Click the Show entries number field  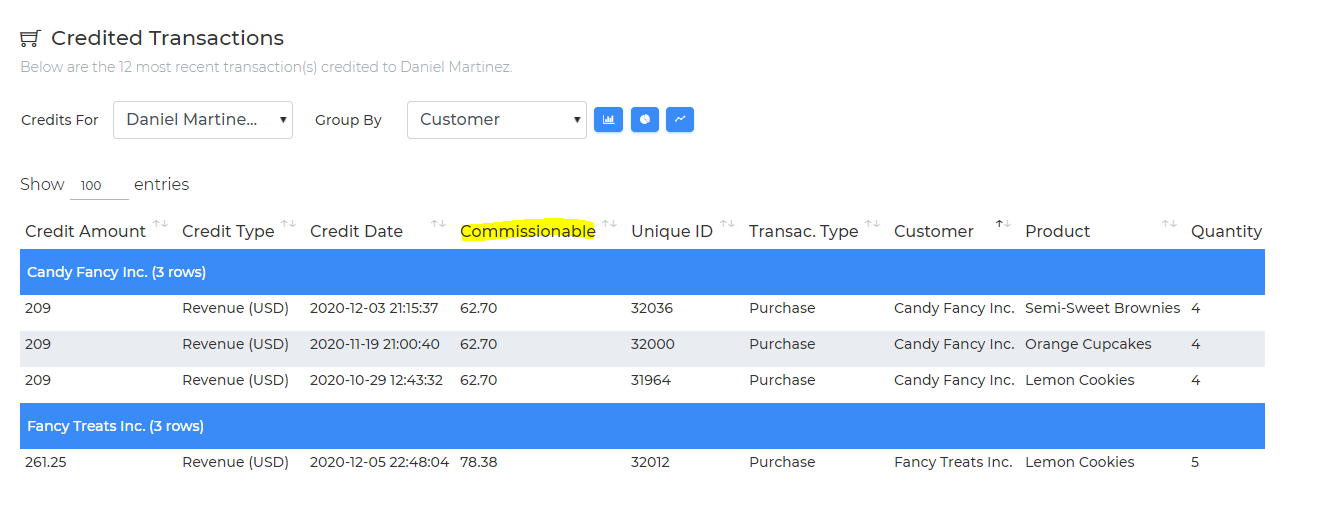[99, 185]
